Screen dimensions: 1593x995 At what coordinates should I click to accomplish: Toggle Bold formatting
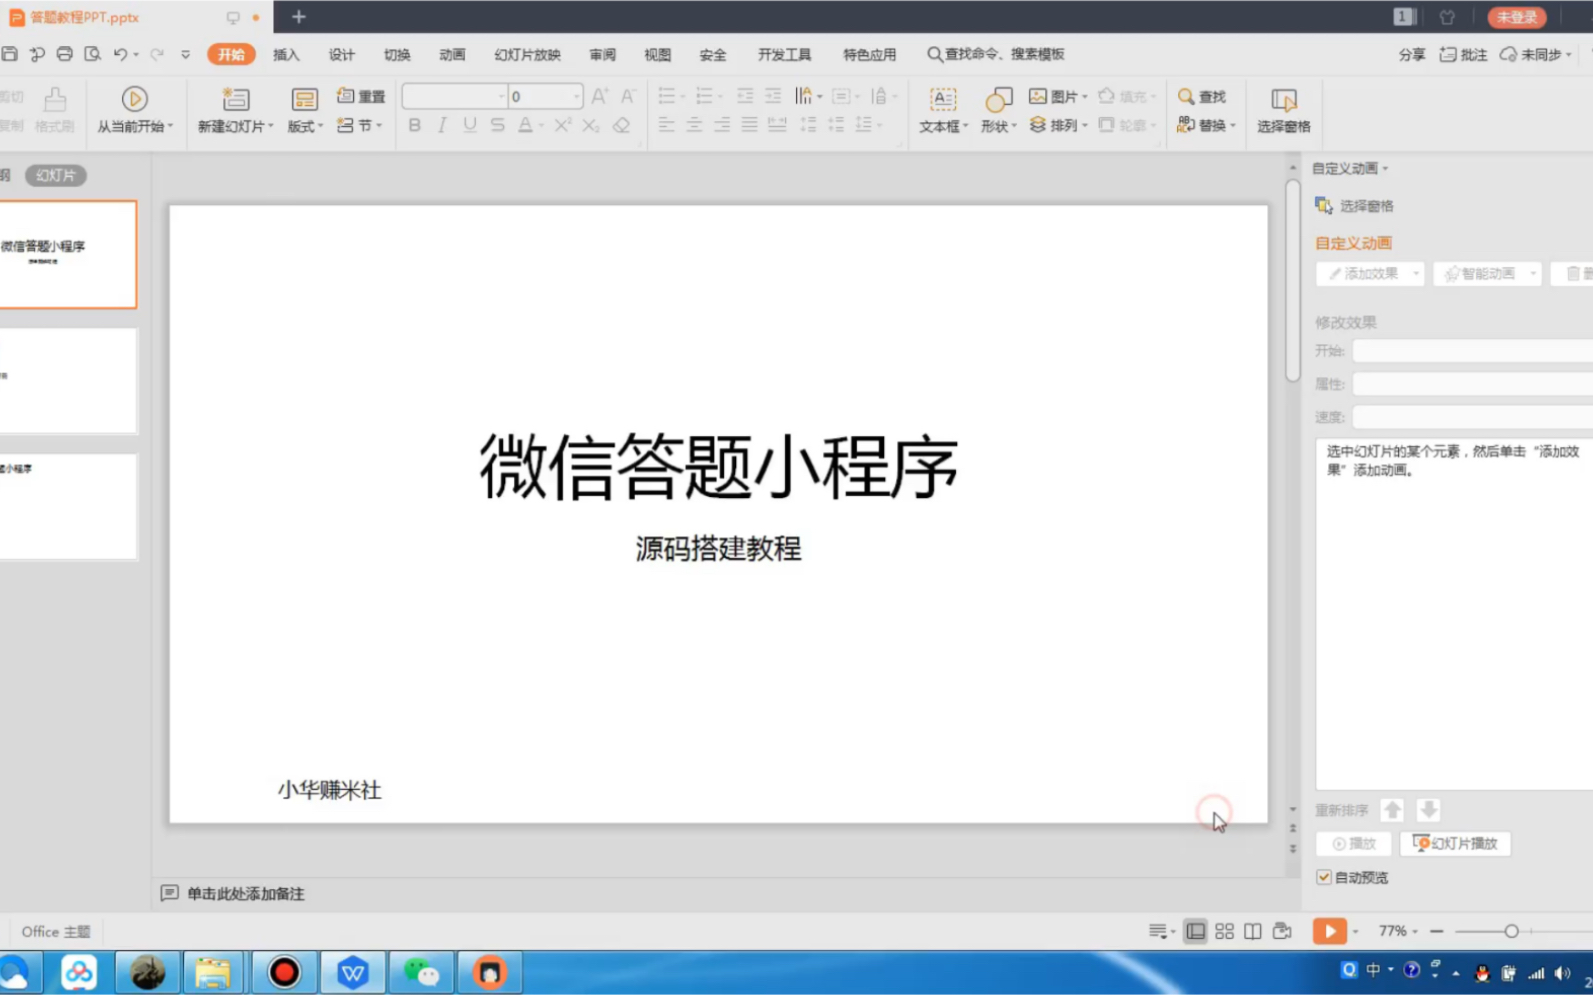coord(414,125)
